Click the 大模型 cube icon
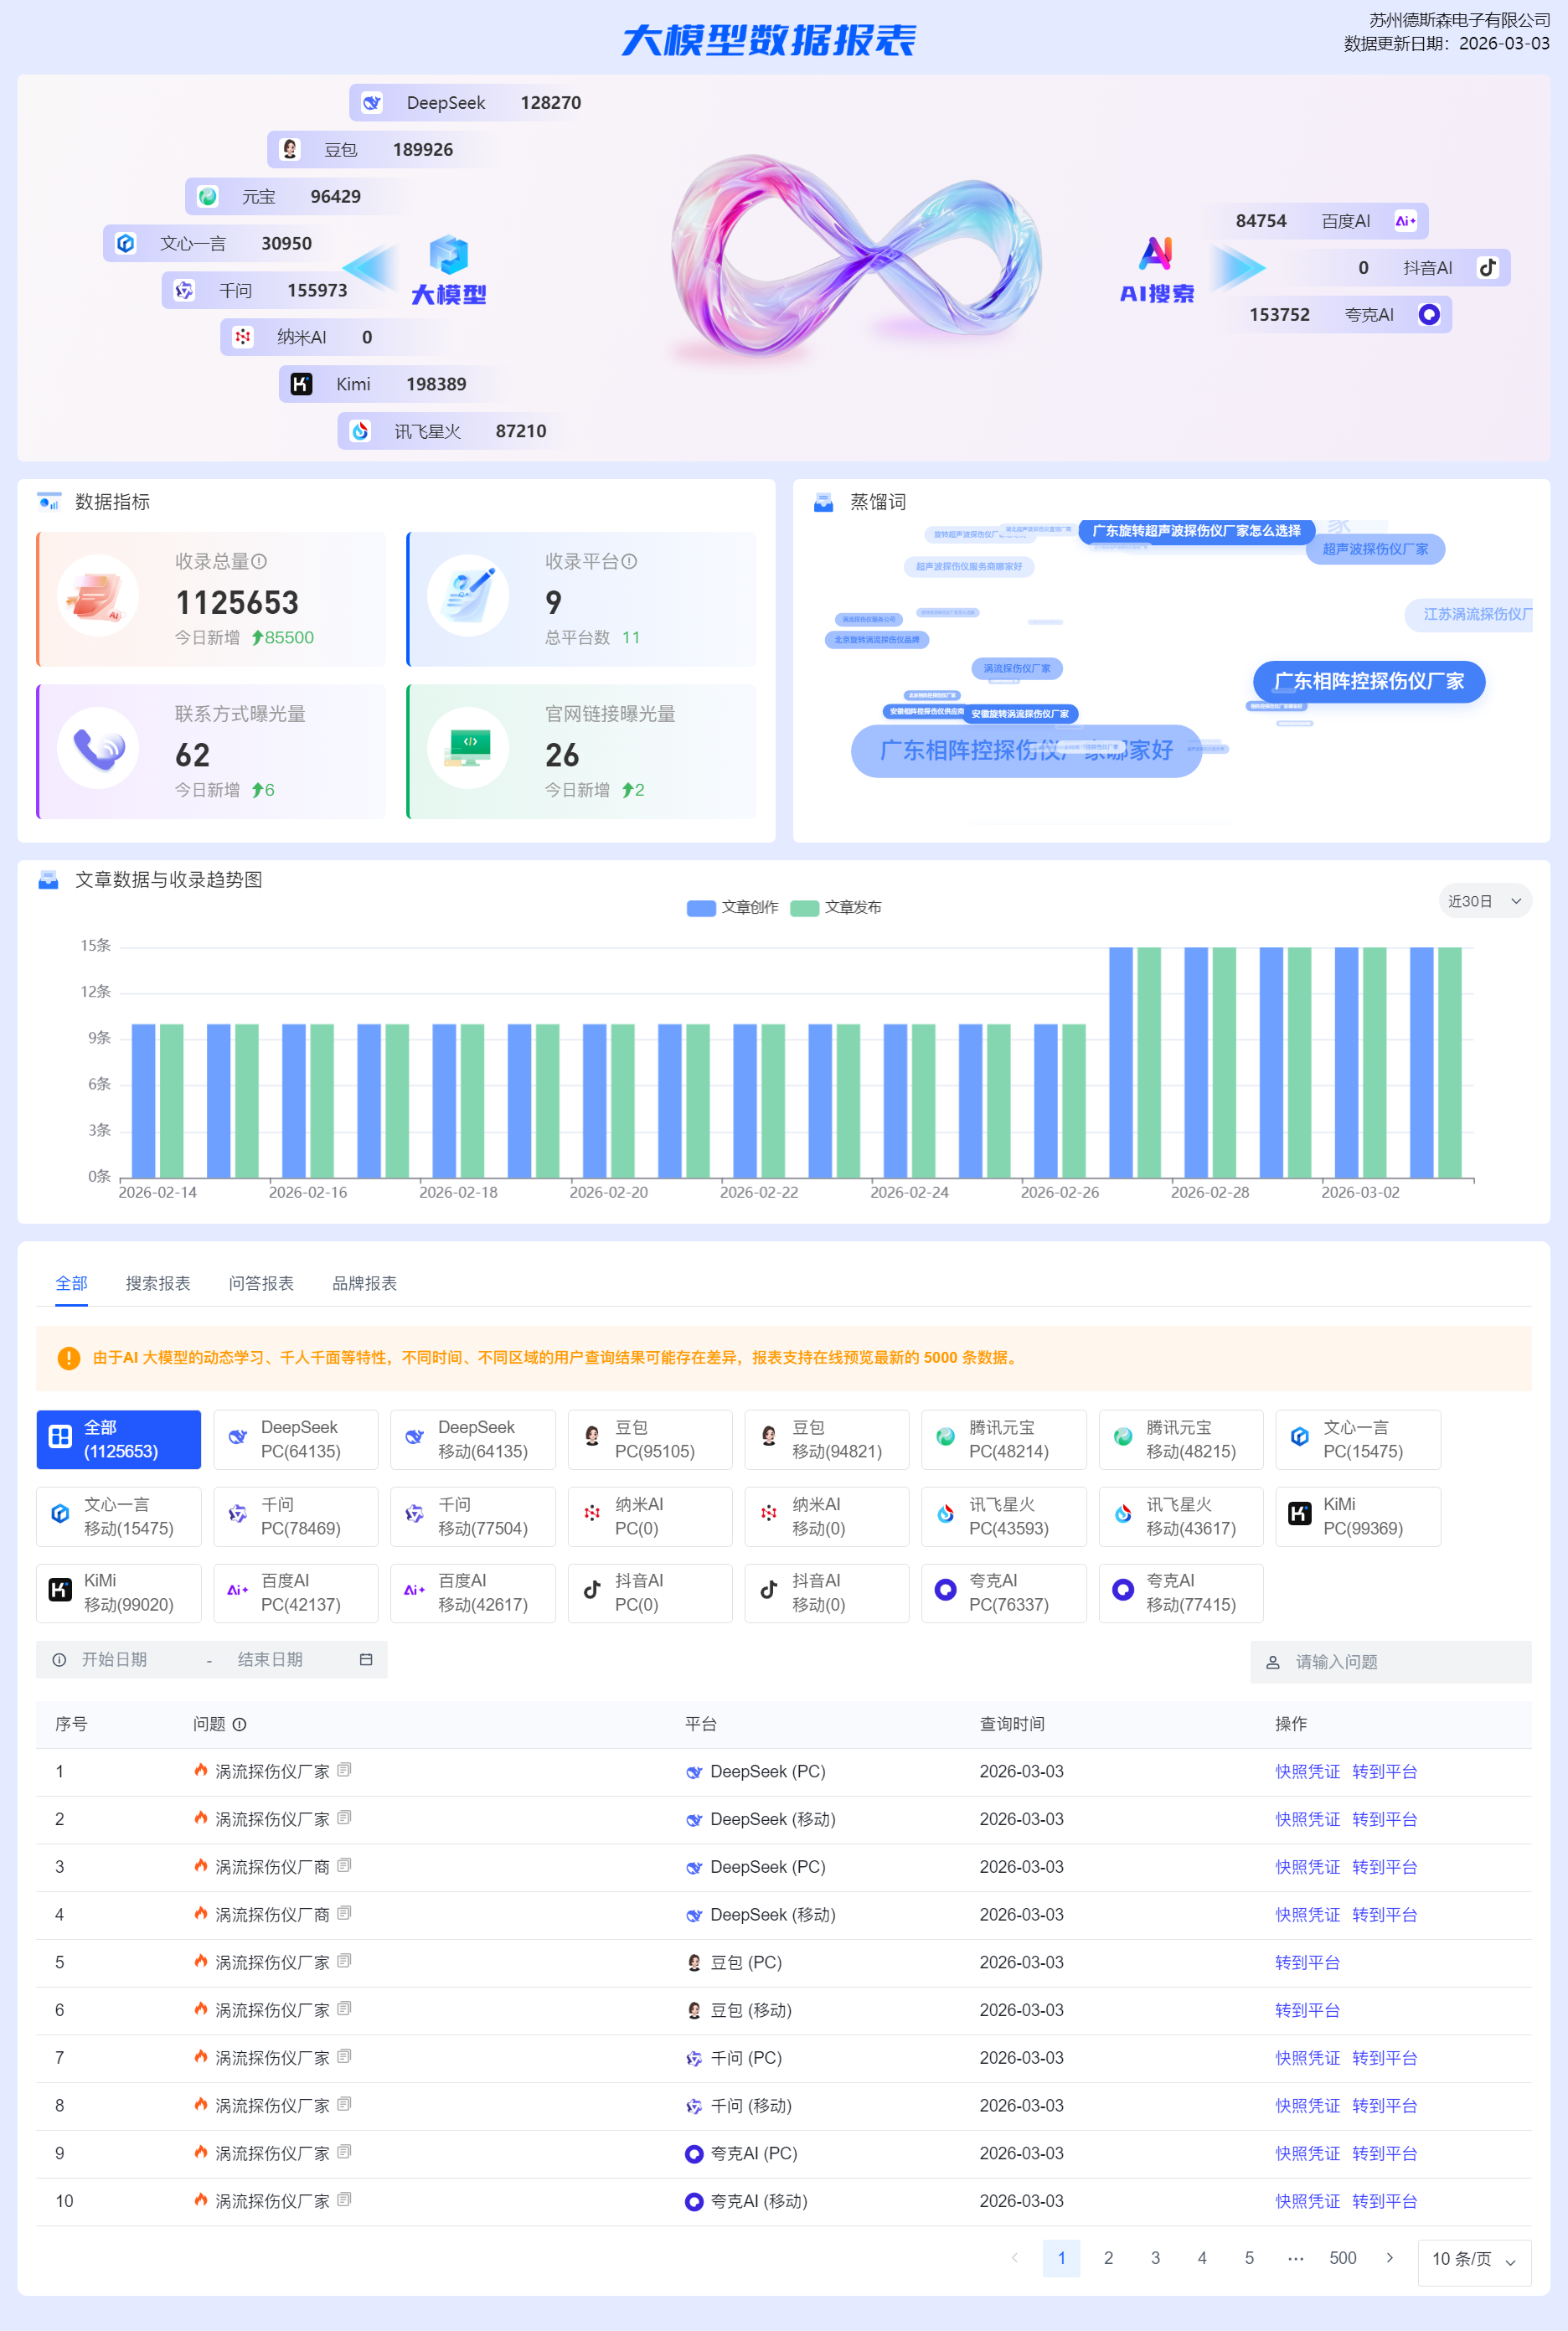The width and height of the screenshot is (1568, 2331). pyautogui.click(x=449, y=255)
